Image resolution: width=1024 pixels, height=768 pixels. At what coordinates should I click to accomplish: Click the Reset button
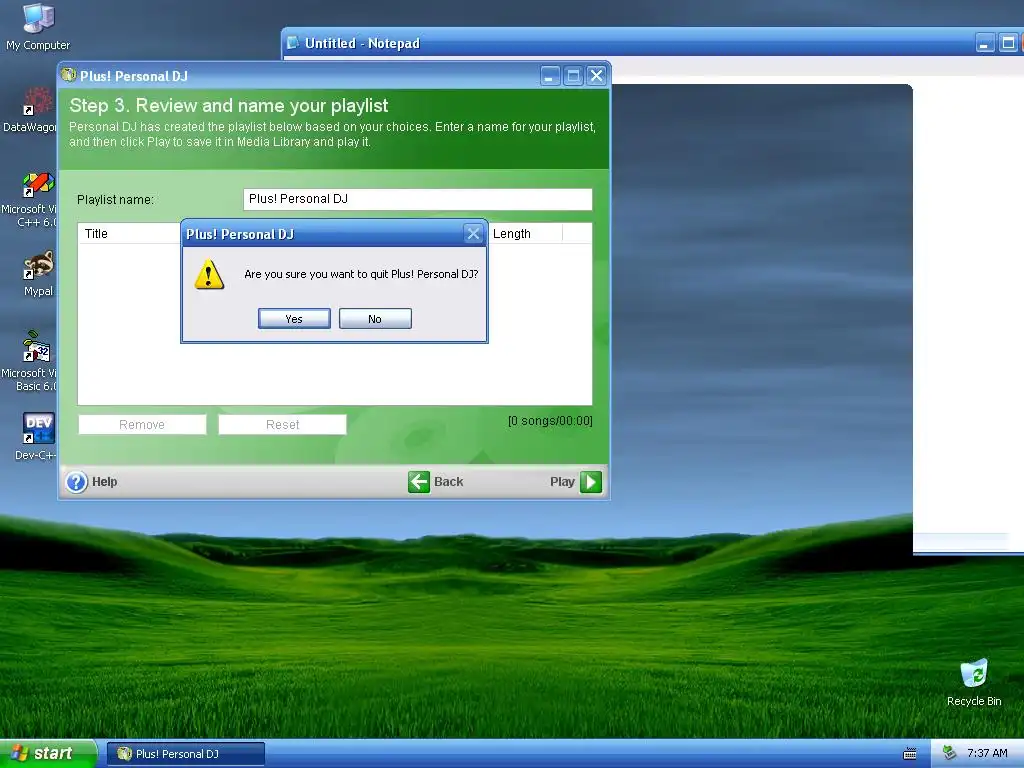click(x=282, y=424)
